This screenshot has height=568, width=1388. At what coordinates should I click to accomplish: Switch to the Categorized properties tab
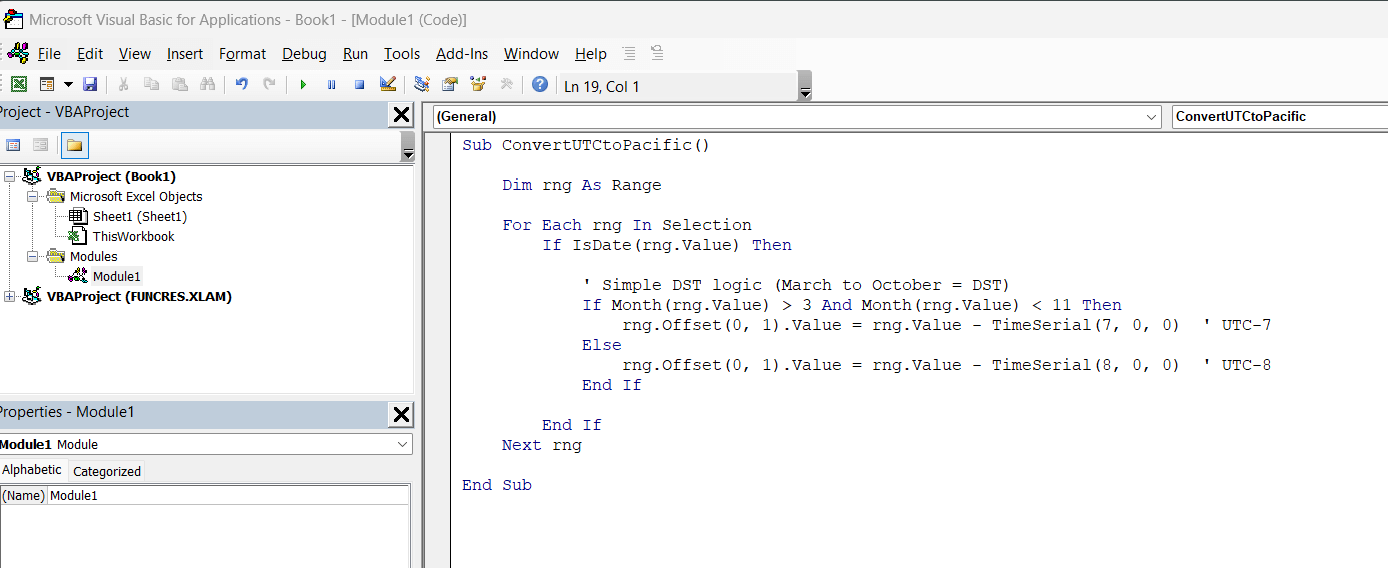point(107,471)
